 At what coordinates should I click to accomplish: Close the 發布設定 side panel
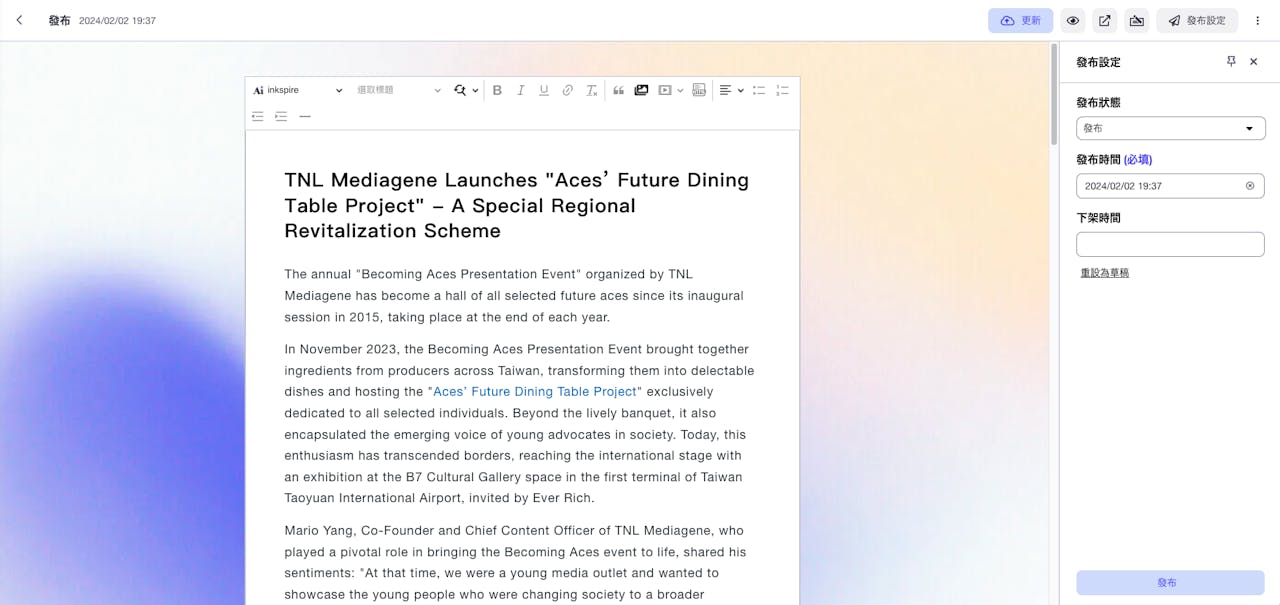click(x=1254, y=62)
